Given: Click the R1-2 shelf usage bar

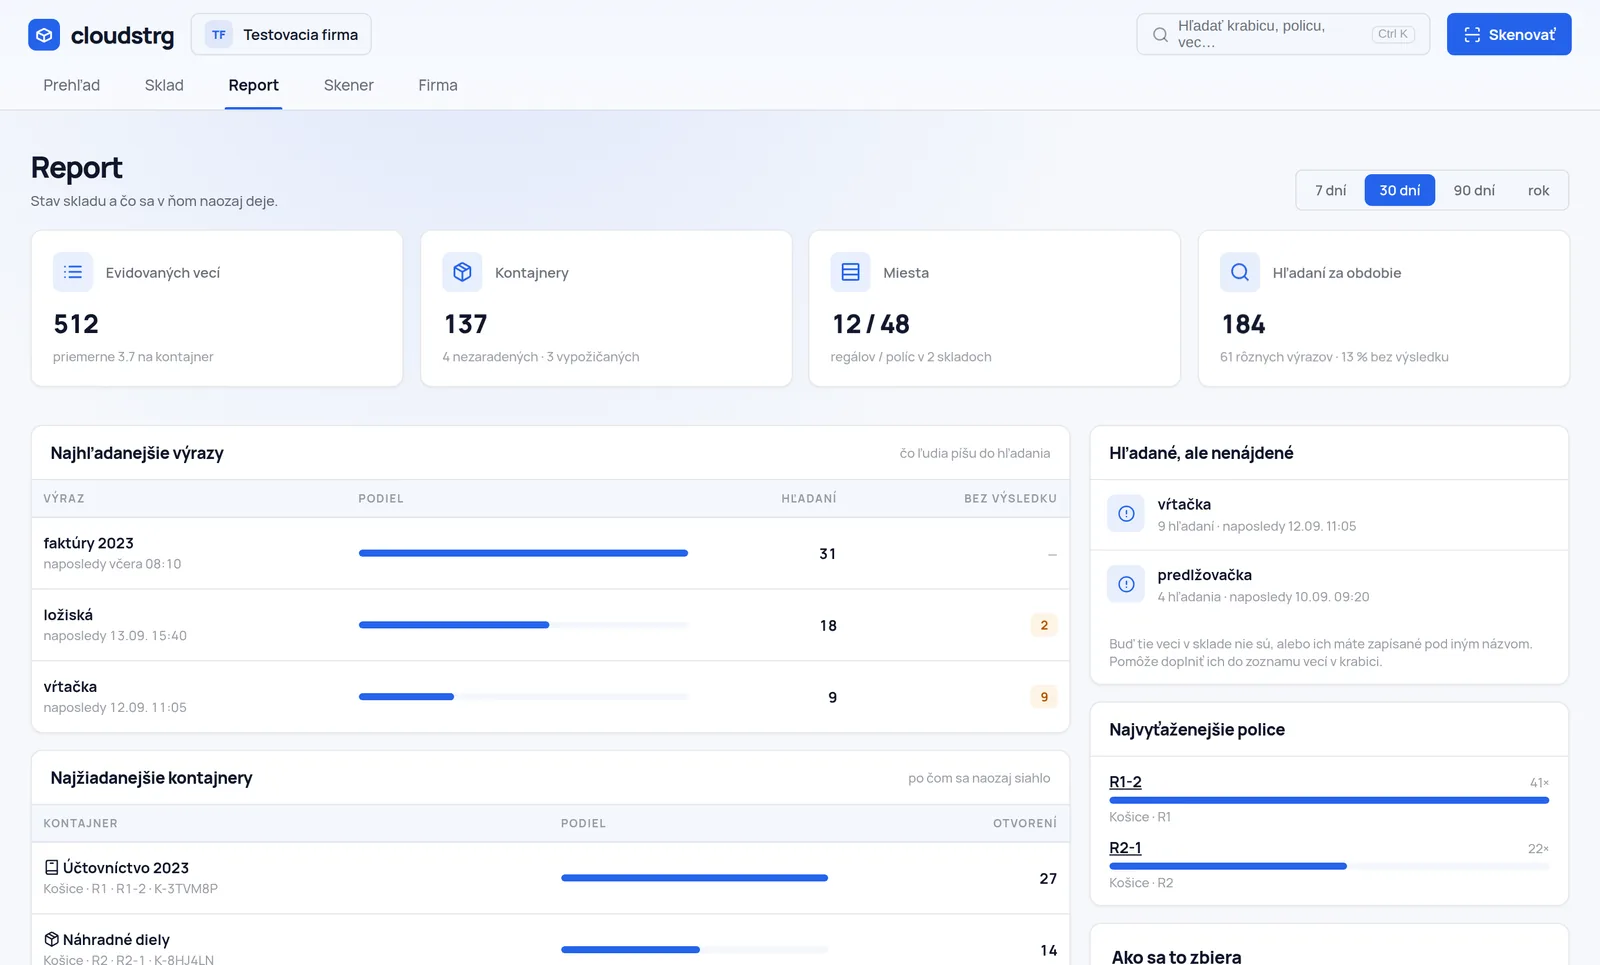Looking at the screenshot, I should (1329, 800).
